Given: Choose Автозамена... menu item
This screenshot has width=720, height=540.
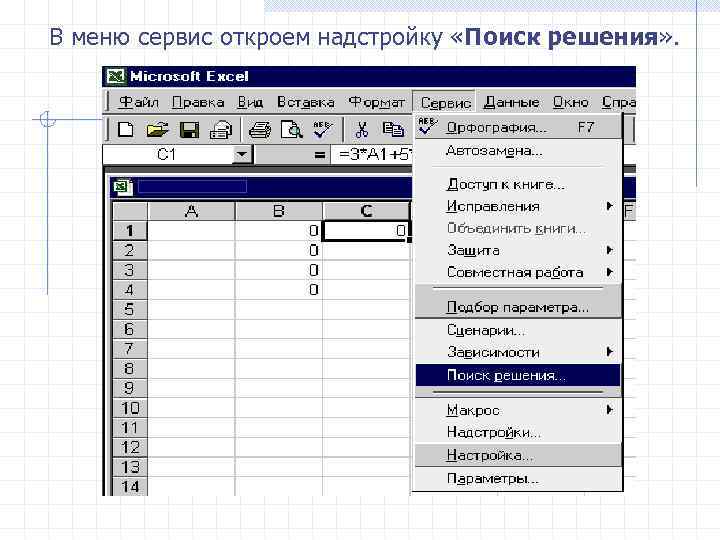Looking at the screenshot, I should (x=518, y=151).
